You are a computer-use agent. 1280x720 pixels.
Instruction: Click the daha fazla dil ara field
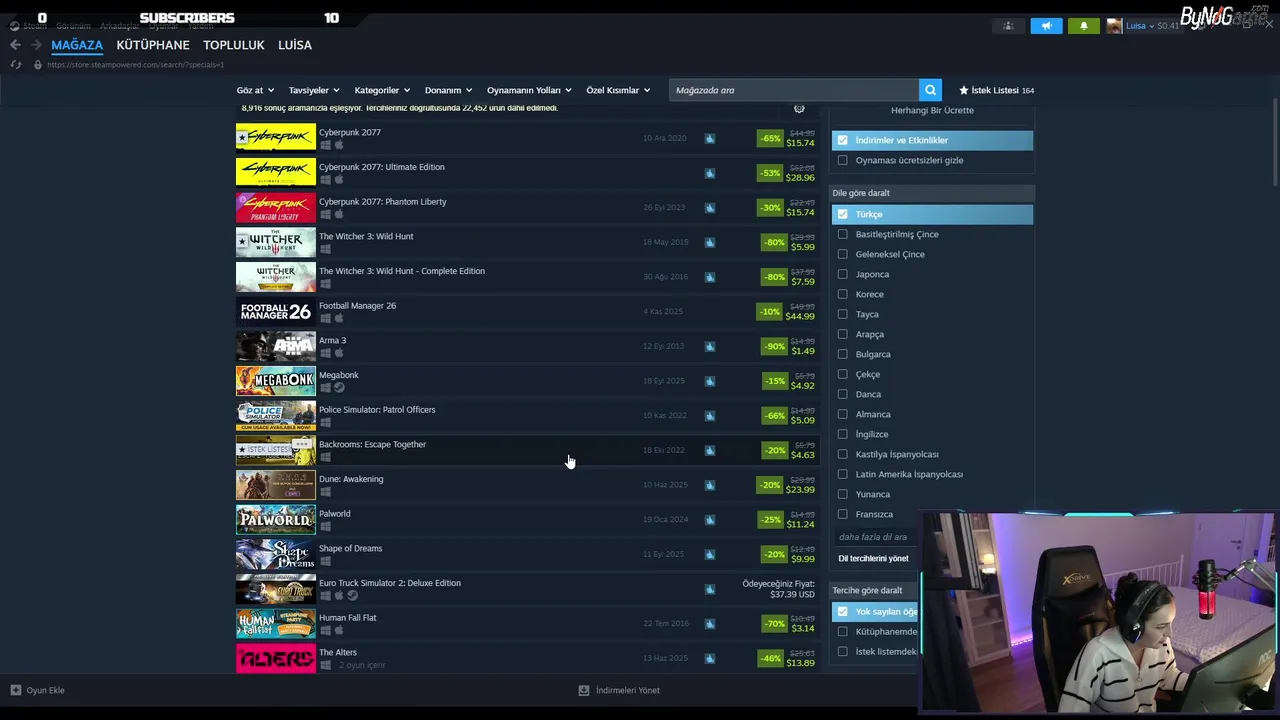coord(876,537)
